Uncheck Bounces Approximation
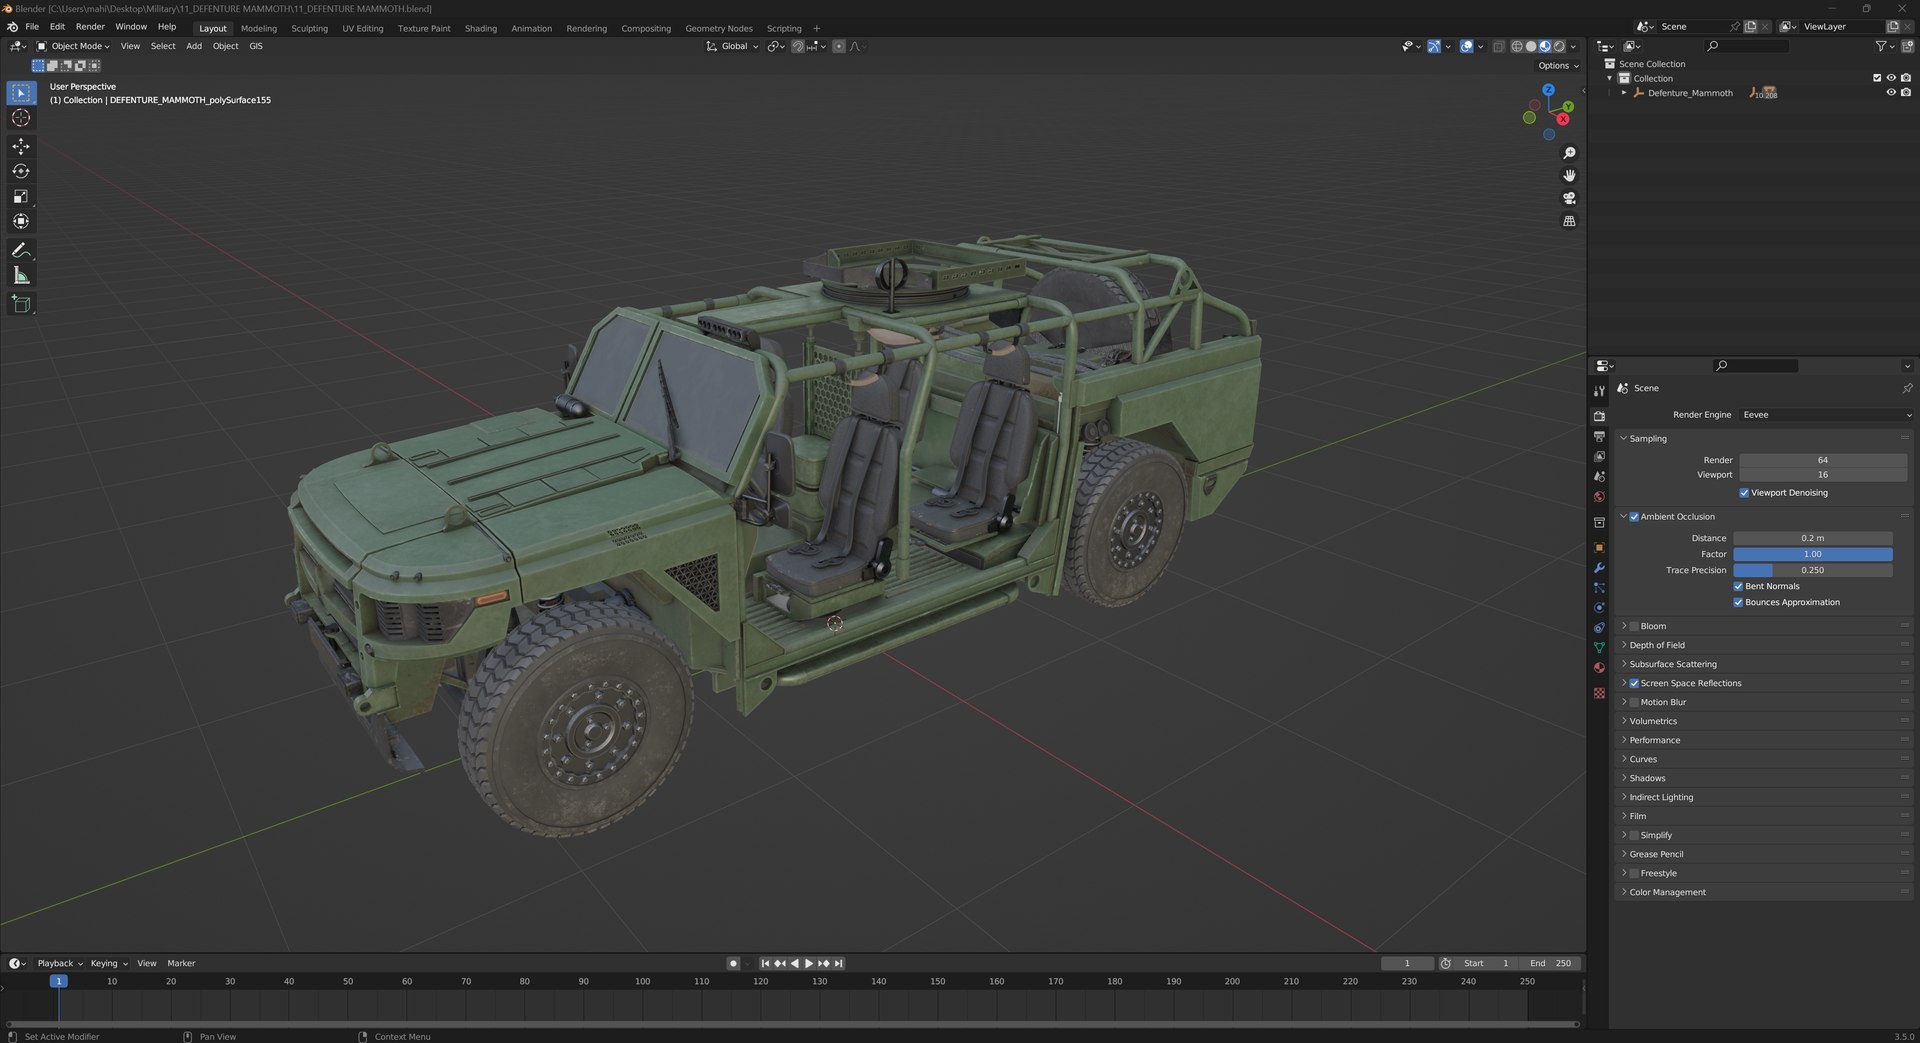Screen dimensions: 1920x1043 1738,603
